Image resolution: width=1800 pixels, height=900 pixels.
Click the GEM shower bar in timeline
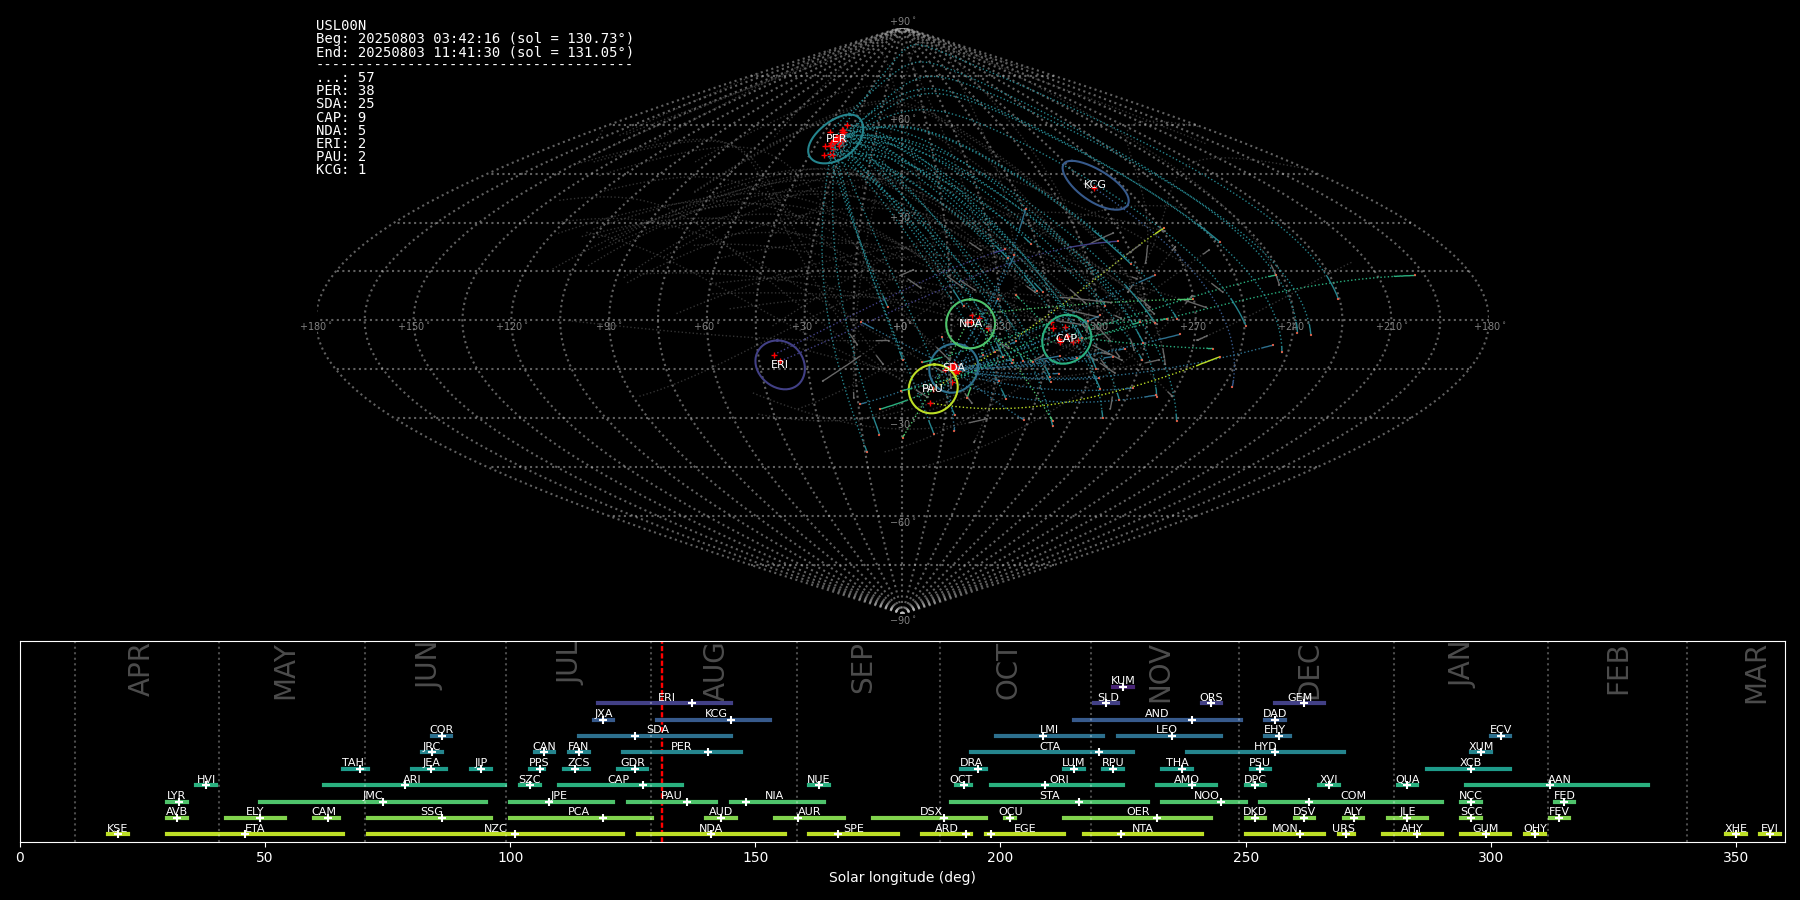(x=1299, y=703)
